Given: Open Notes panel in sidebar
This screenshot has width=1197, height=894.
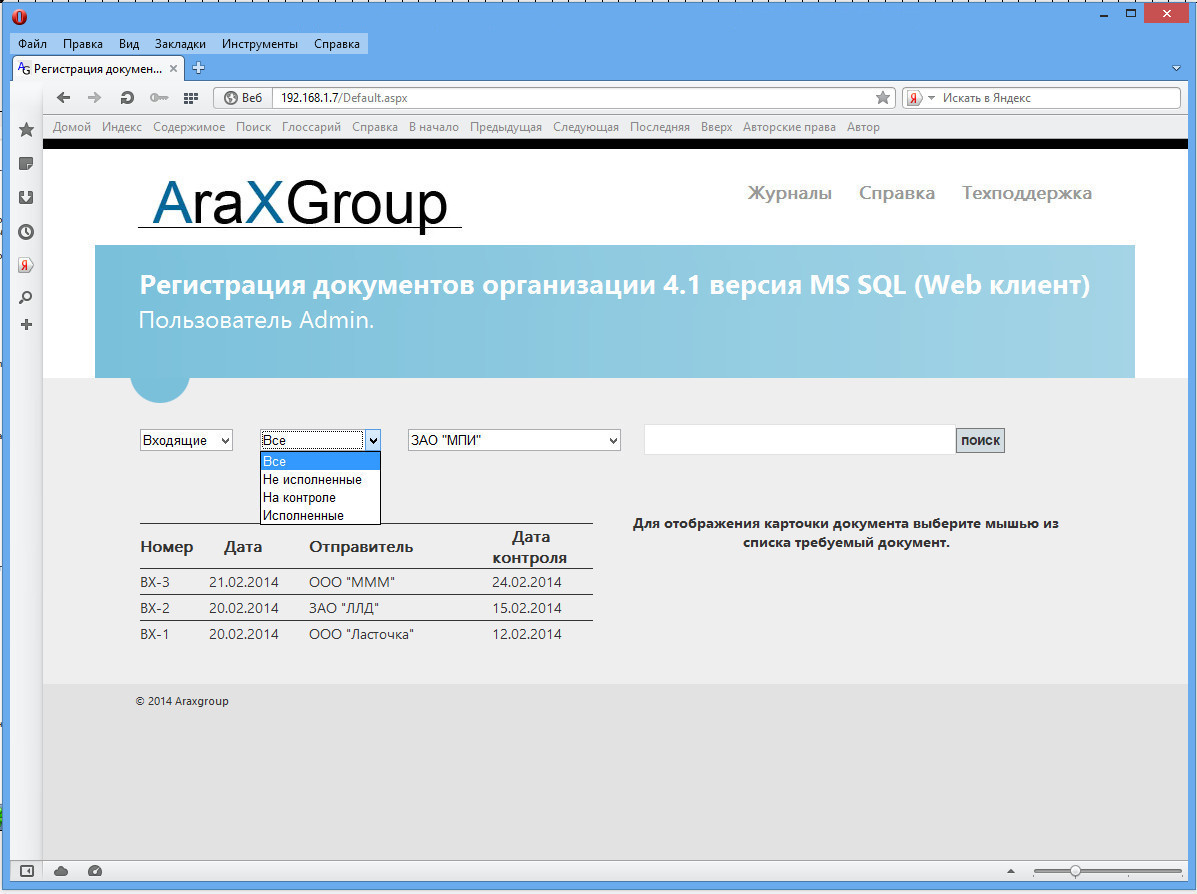Looking at the screenshot, I should [26, 164].
